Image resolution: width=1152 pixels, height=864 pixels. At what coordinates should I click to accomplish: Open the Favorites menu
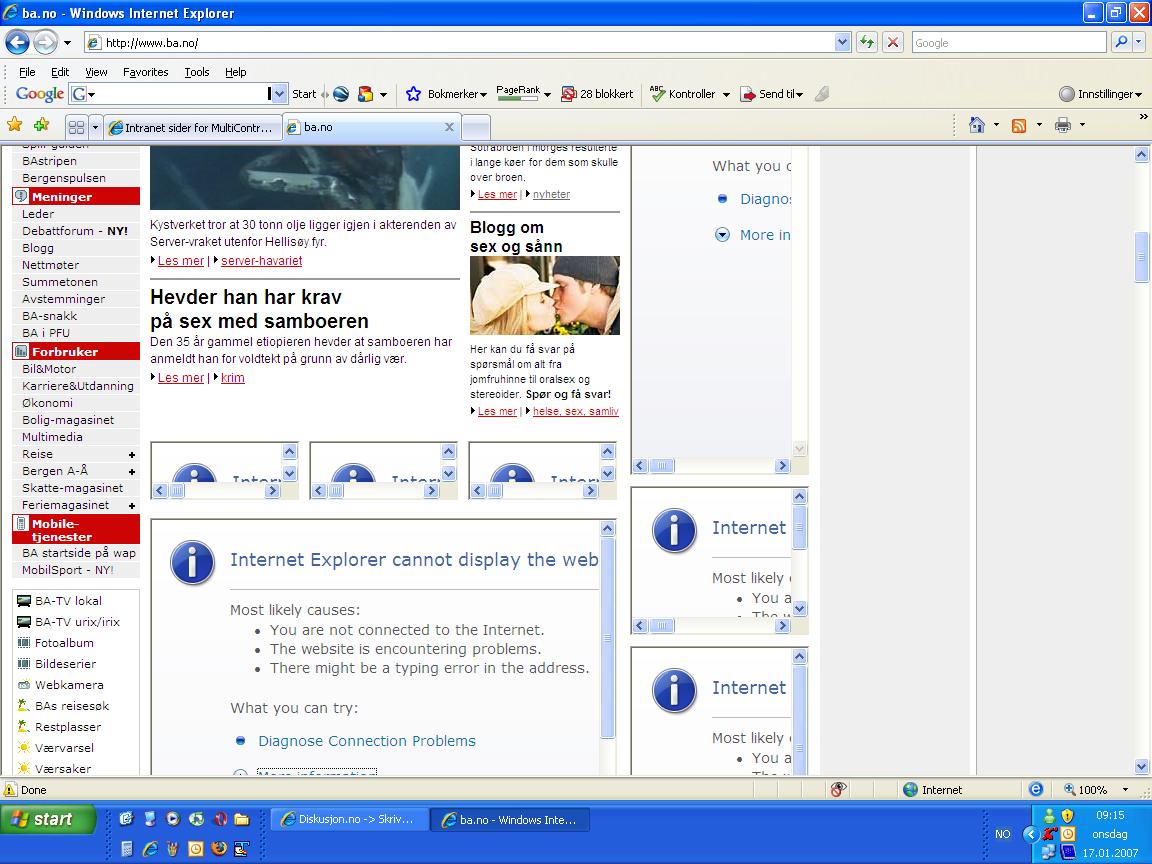tap(145, 72)
